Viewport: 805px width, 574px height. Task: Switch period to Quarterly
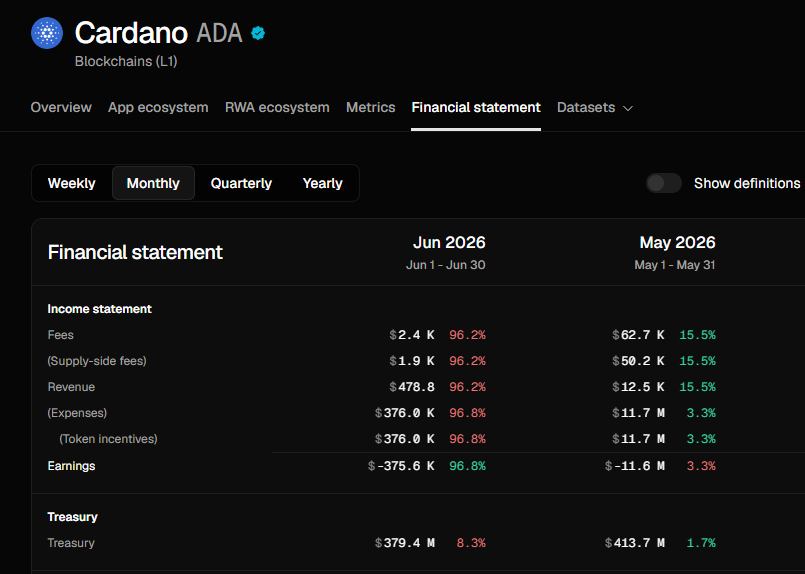tap(241, 183)
